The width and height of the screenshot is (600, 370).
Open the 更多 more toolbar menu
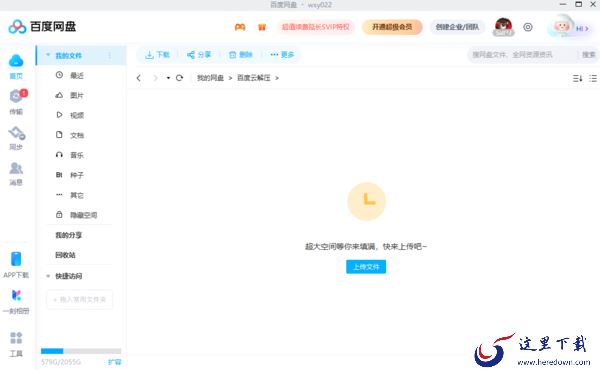click(x=282, y=55)
